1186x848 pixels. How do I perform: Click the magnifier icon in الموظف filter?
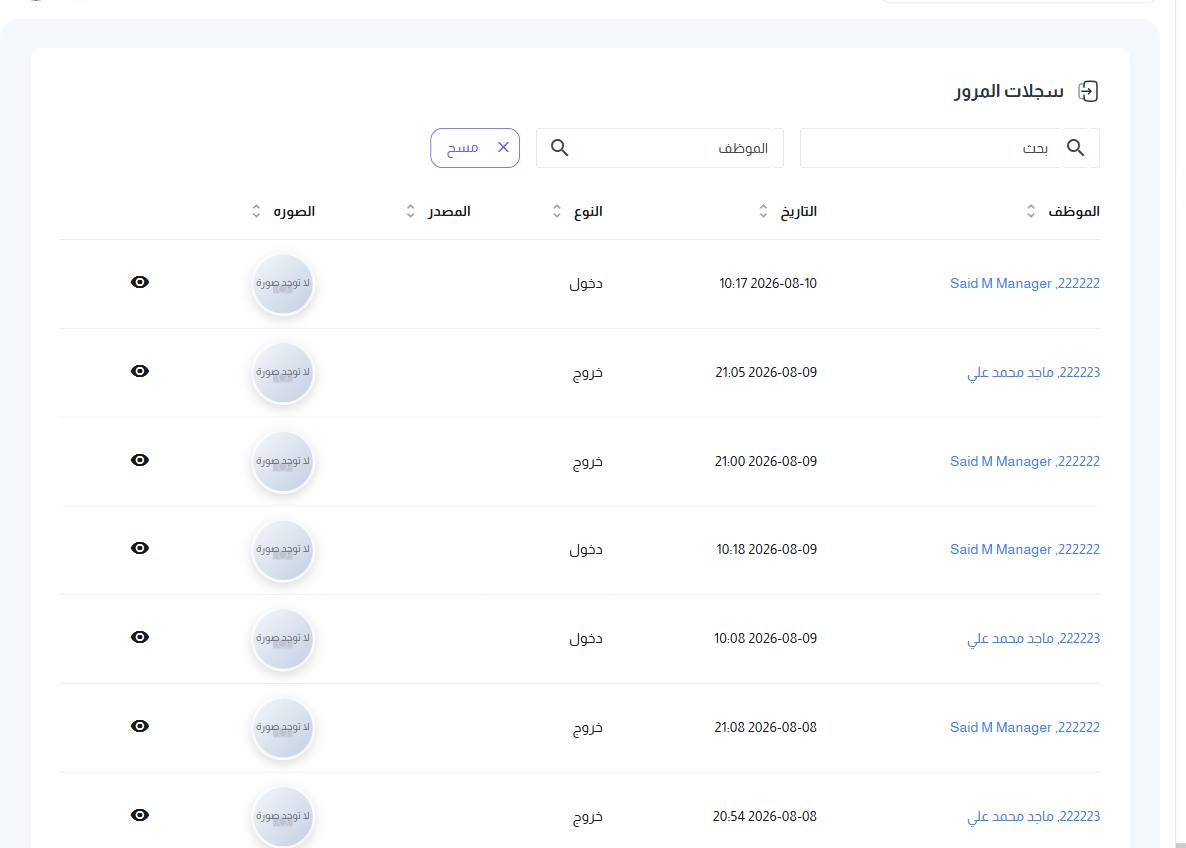click(559, 148)
